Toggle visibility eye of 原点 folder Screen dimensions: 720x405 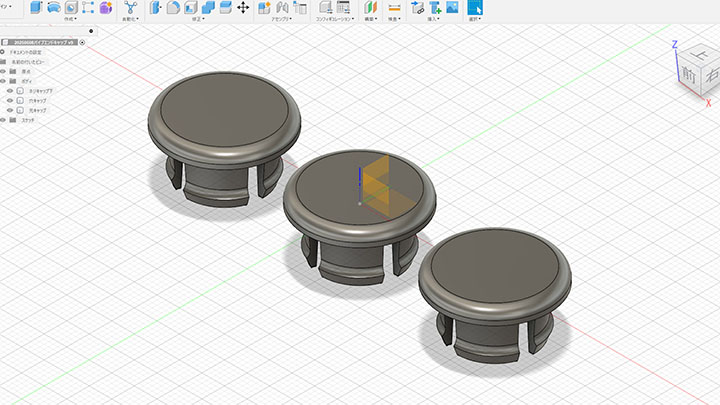[x=3, y=71]
